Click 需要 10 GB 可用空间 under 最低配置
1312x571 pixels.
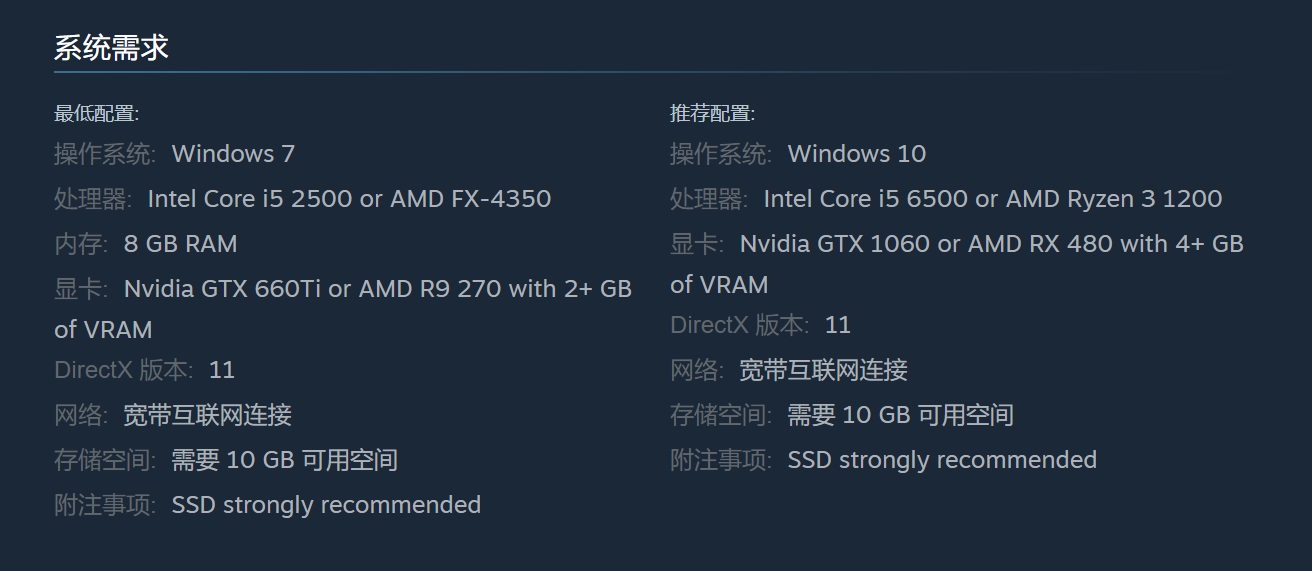click(284, 460)
